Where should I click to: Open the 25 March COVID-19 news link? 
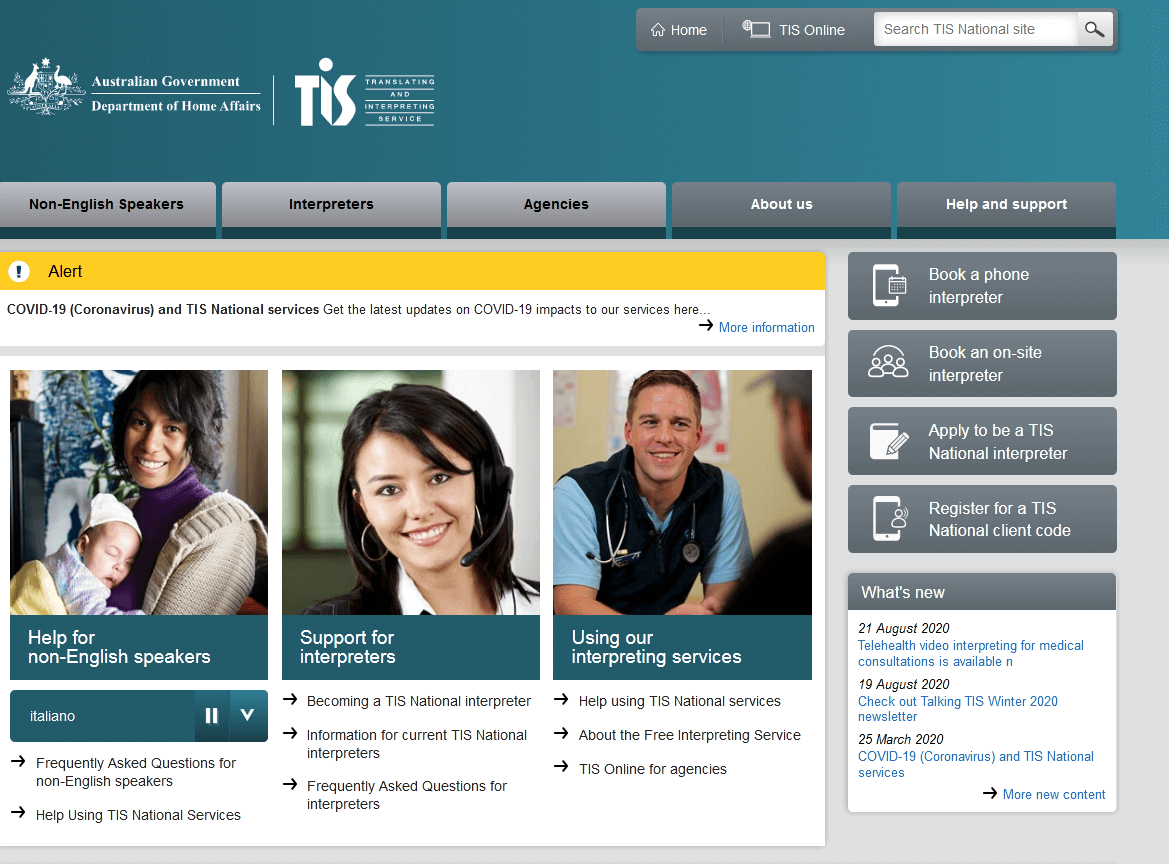tap(975, 764)
